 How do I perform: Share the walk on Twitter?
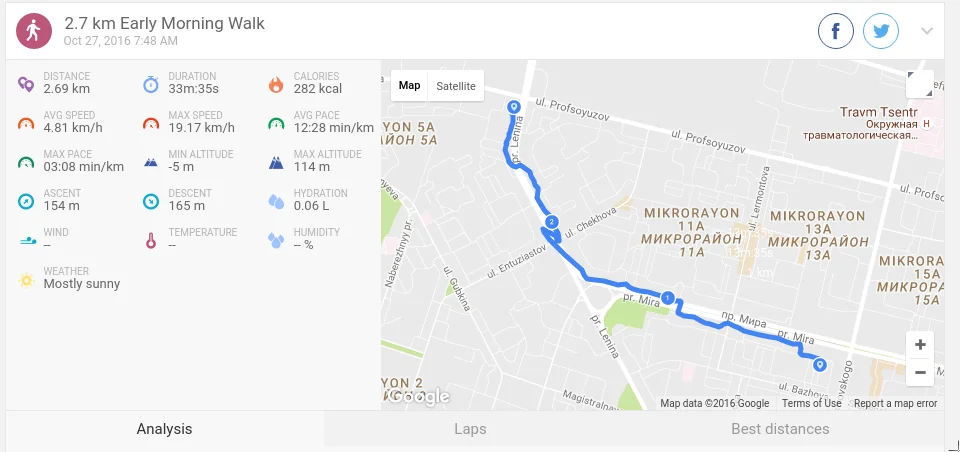click(880, 31)
